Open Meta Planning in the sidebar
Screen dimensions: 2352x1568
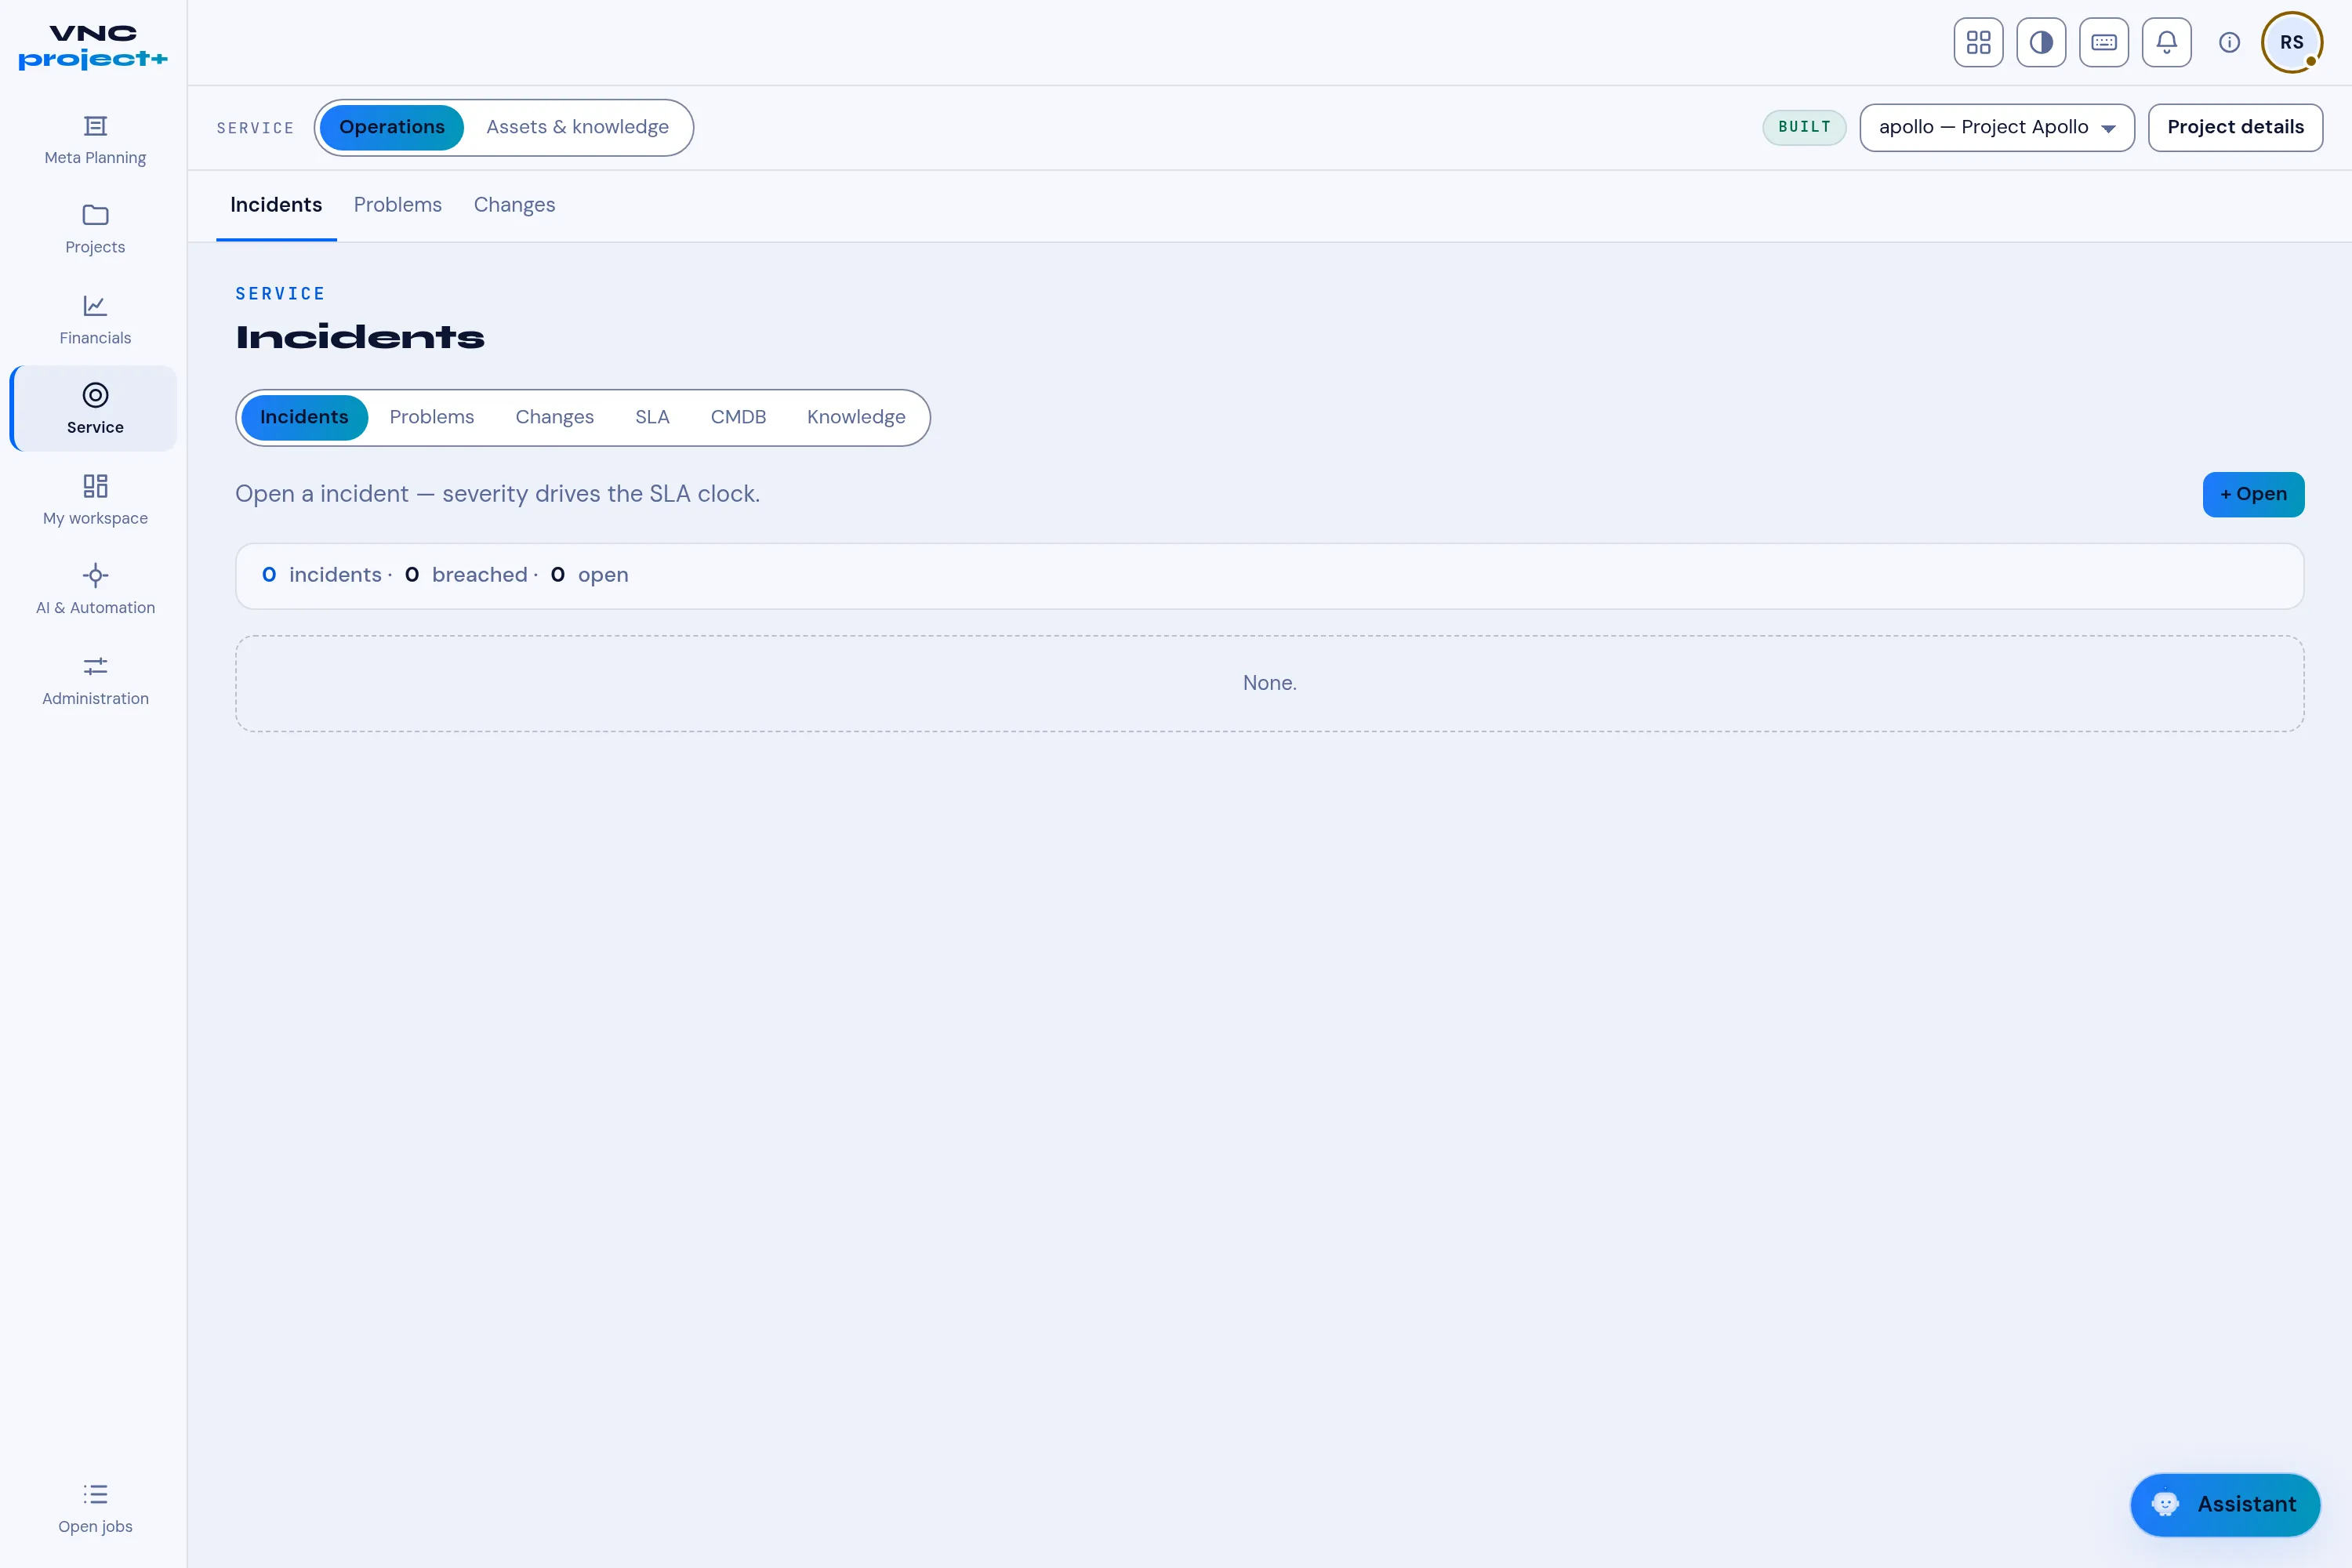95,139
